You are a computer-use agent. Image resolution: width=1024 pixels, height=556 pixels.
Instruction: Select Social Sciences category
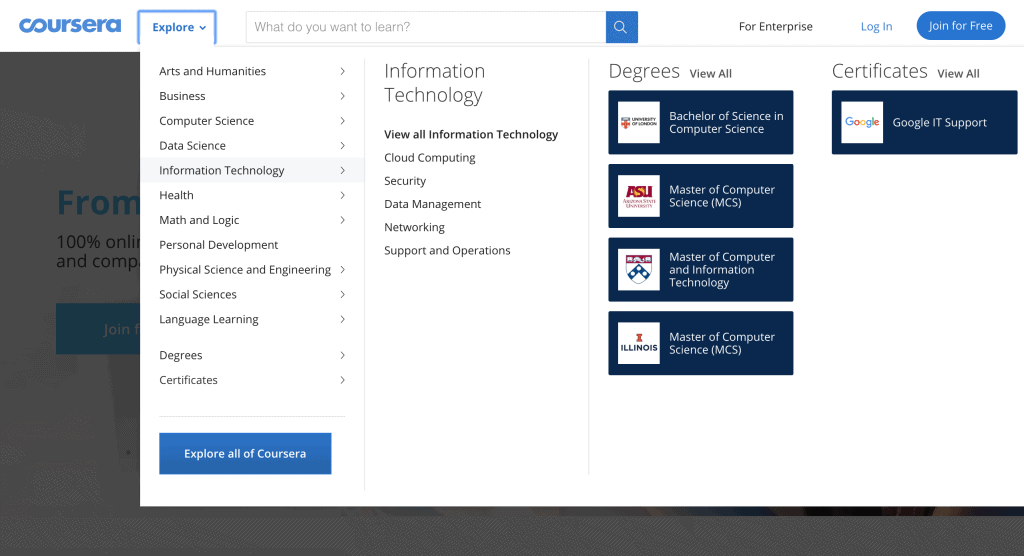coord(198,295)
